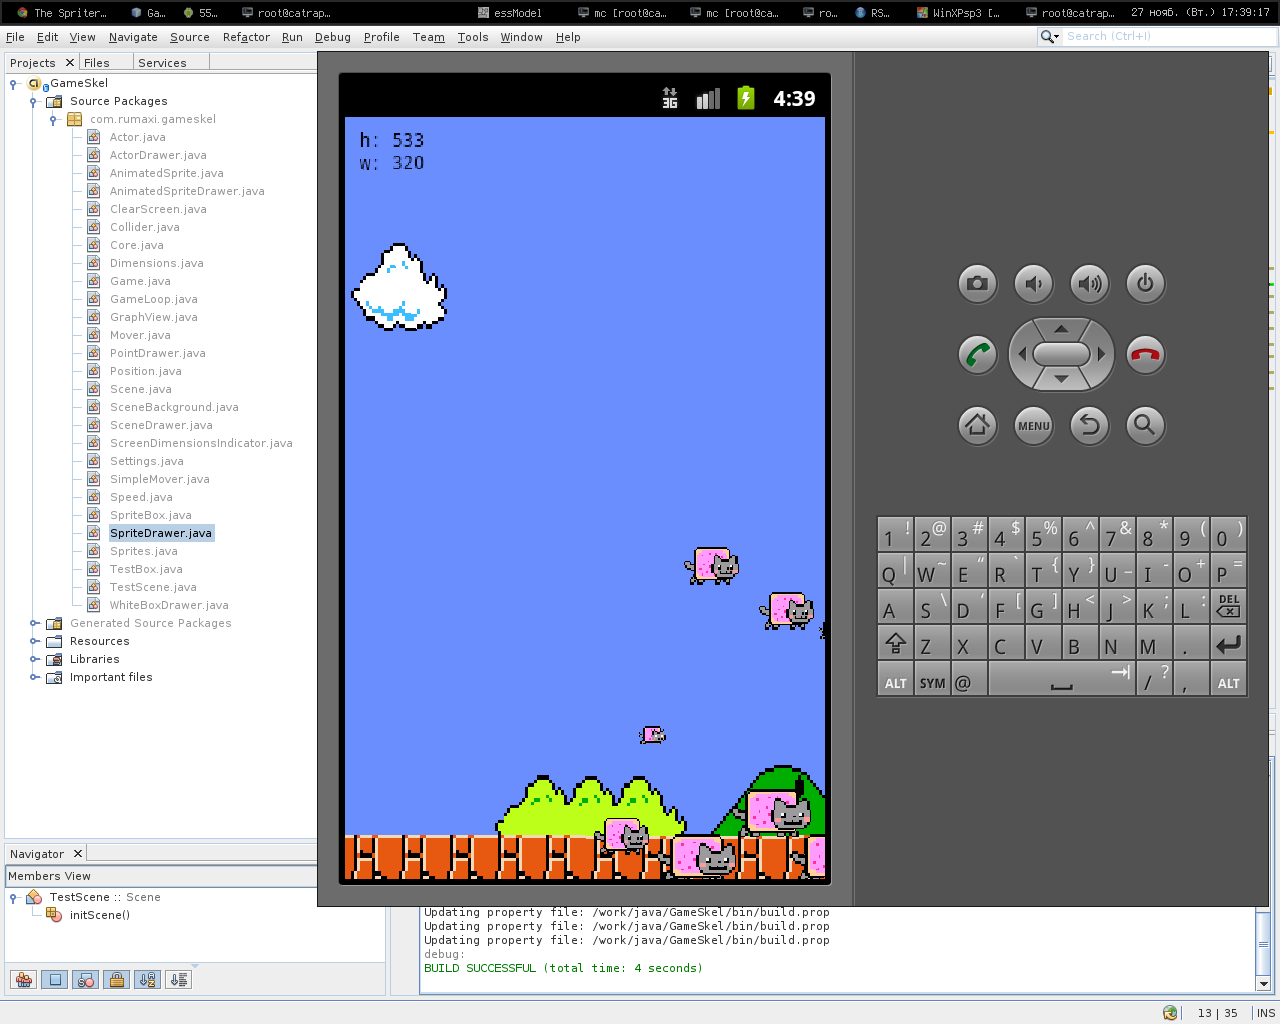Toggle show inherited members in Navigator
The image size is (1280, 1024).
(24, 980)
